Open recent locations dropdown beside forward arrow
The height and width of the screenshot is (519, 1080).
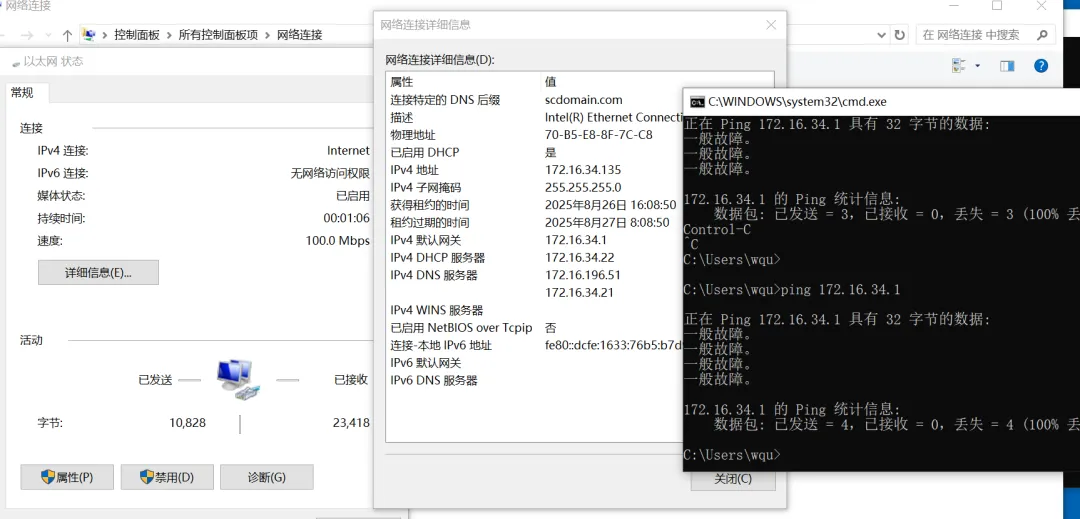(48, 35)
